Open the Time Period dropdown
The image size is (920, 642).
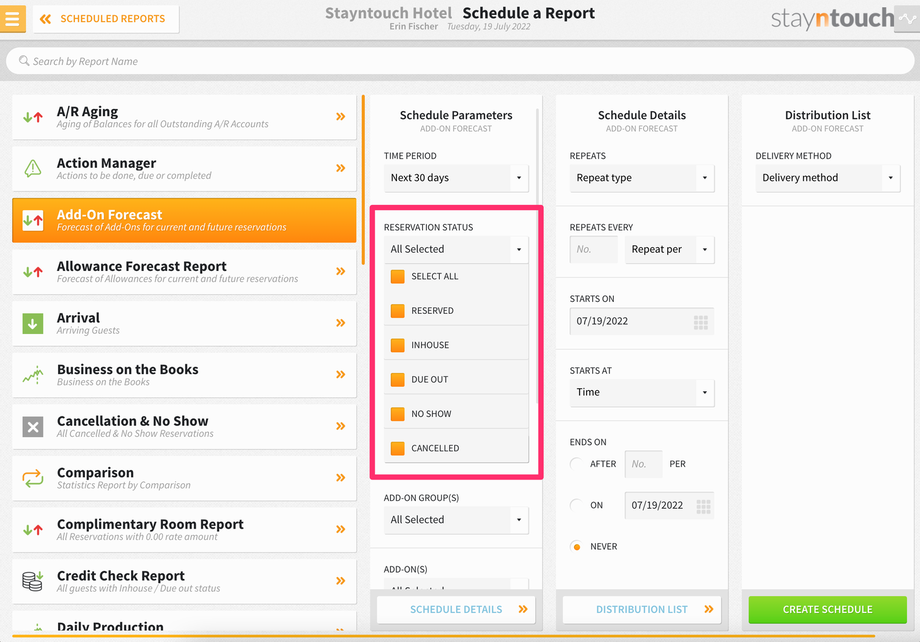coord(456,178)
